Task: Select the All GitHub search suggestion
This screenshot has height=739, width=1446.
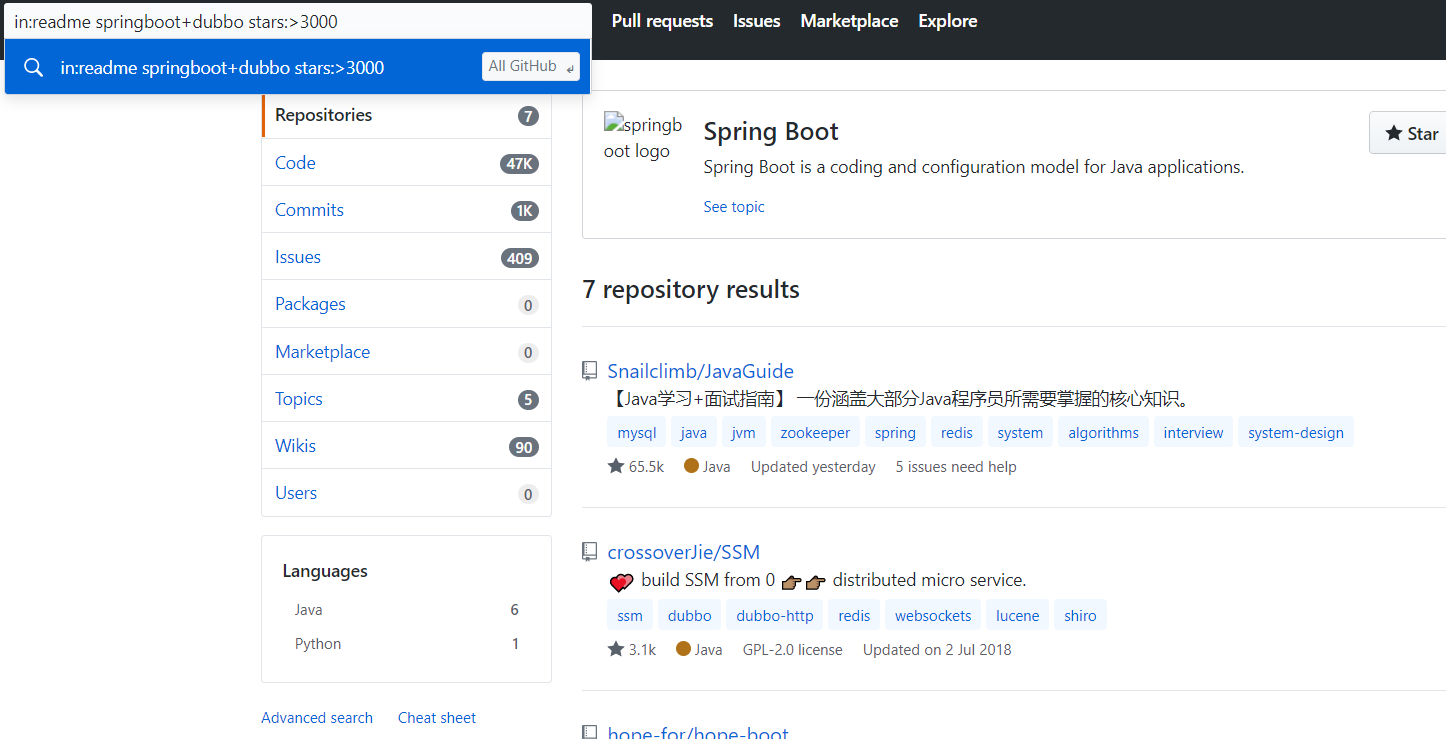Action: 297,67
